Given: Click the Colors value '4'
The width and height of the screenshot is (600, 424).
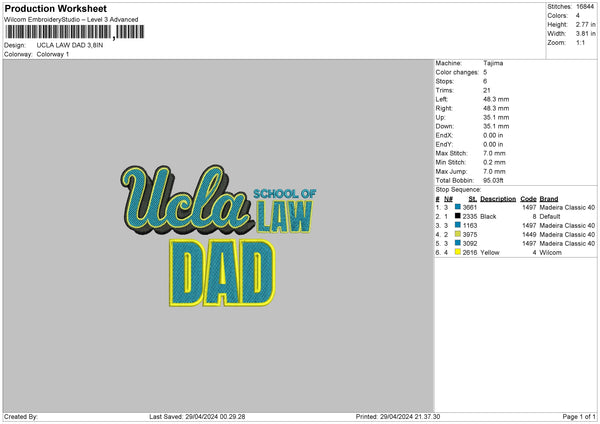Looking at the screenshot, I should (578, 16).
